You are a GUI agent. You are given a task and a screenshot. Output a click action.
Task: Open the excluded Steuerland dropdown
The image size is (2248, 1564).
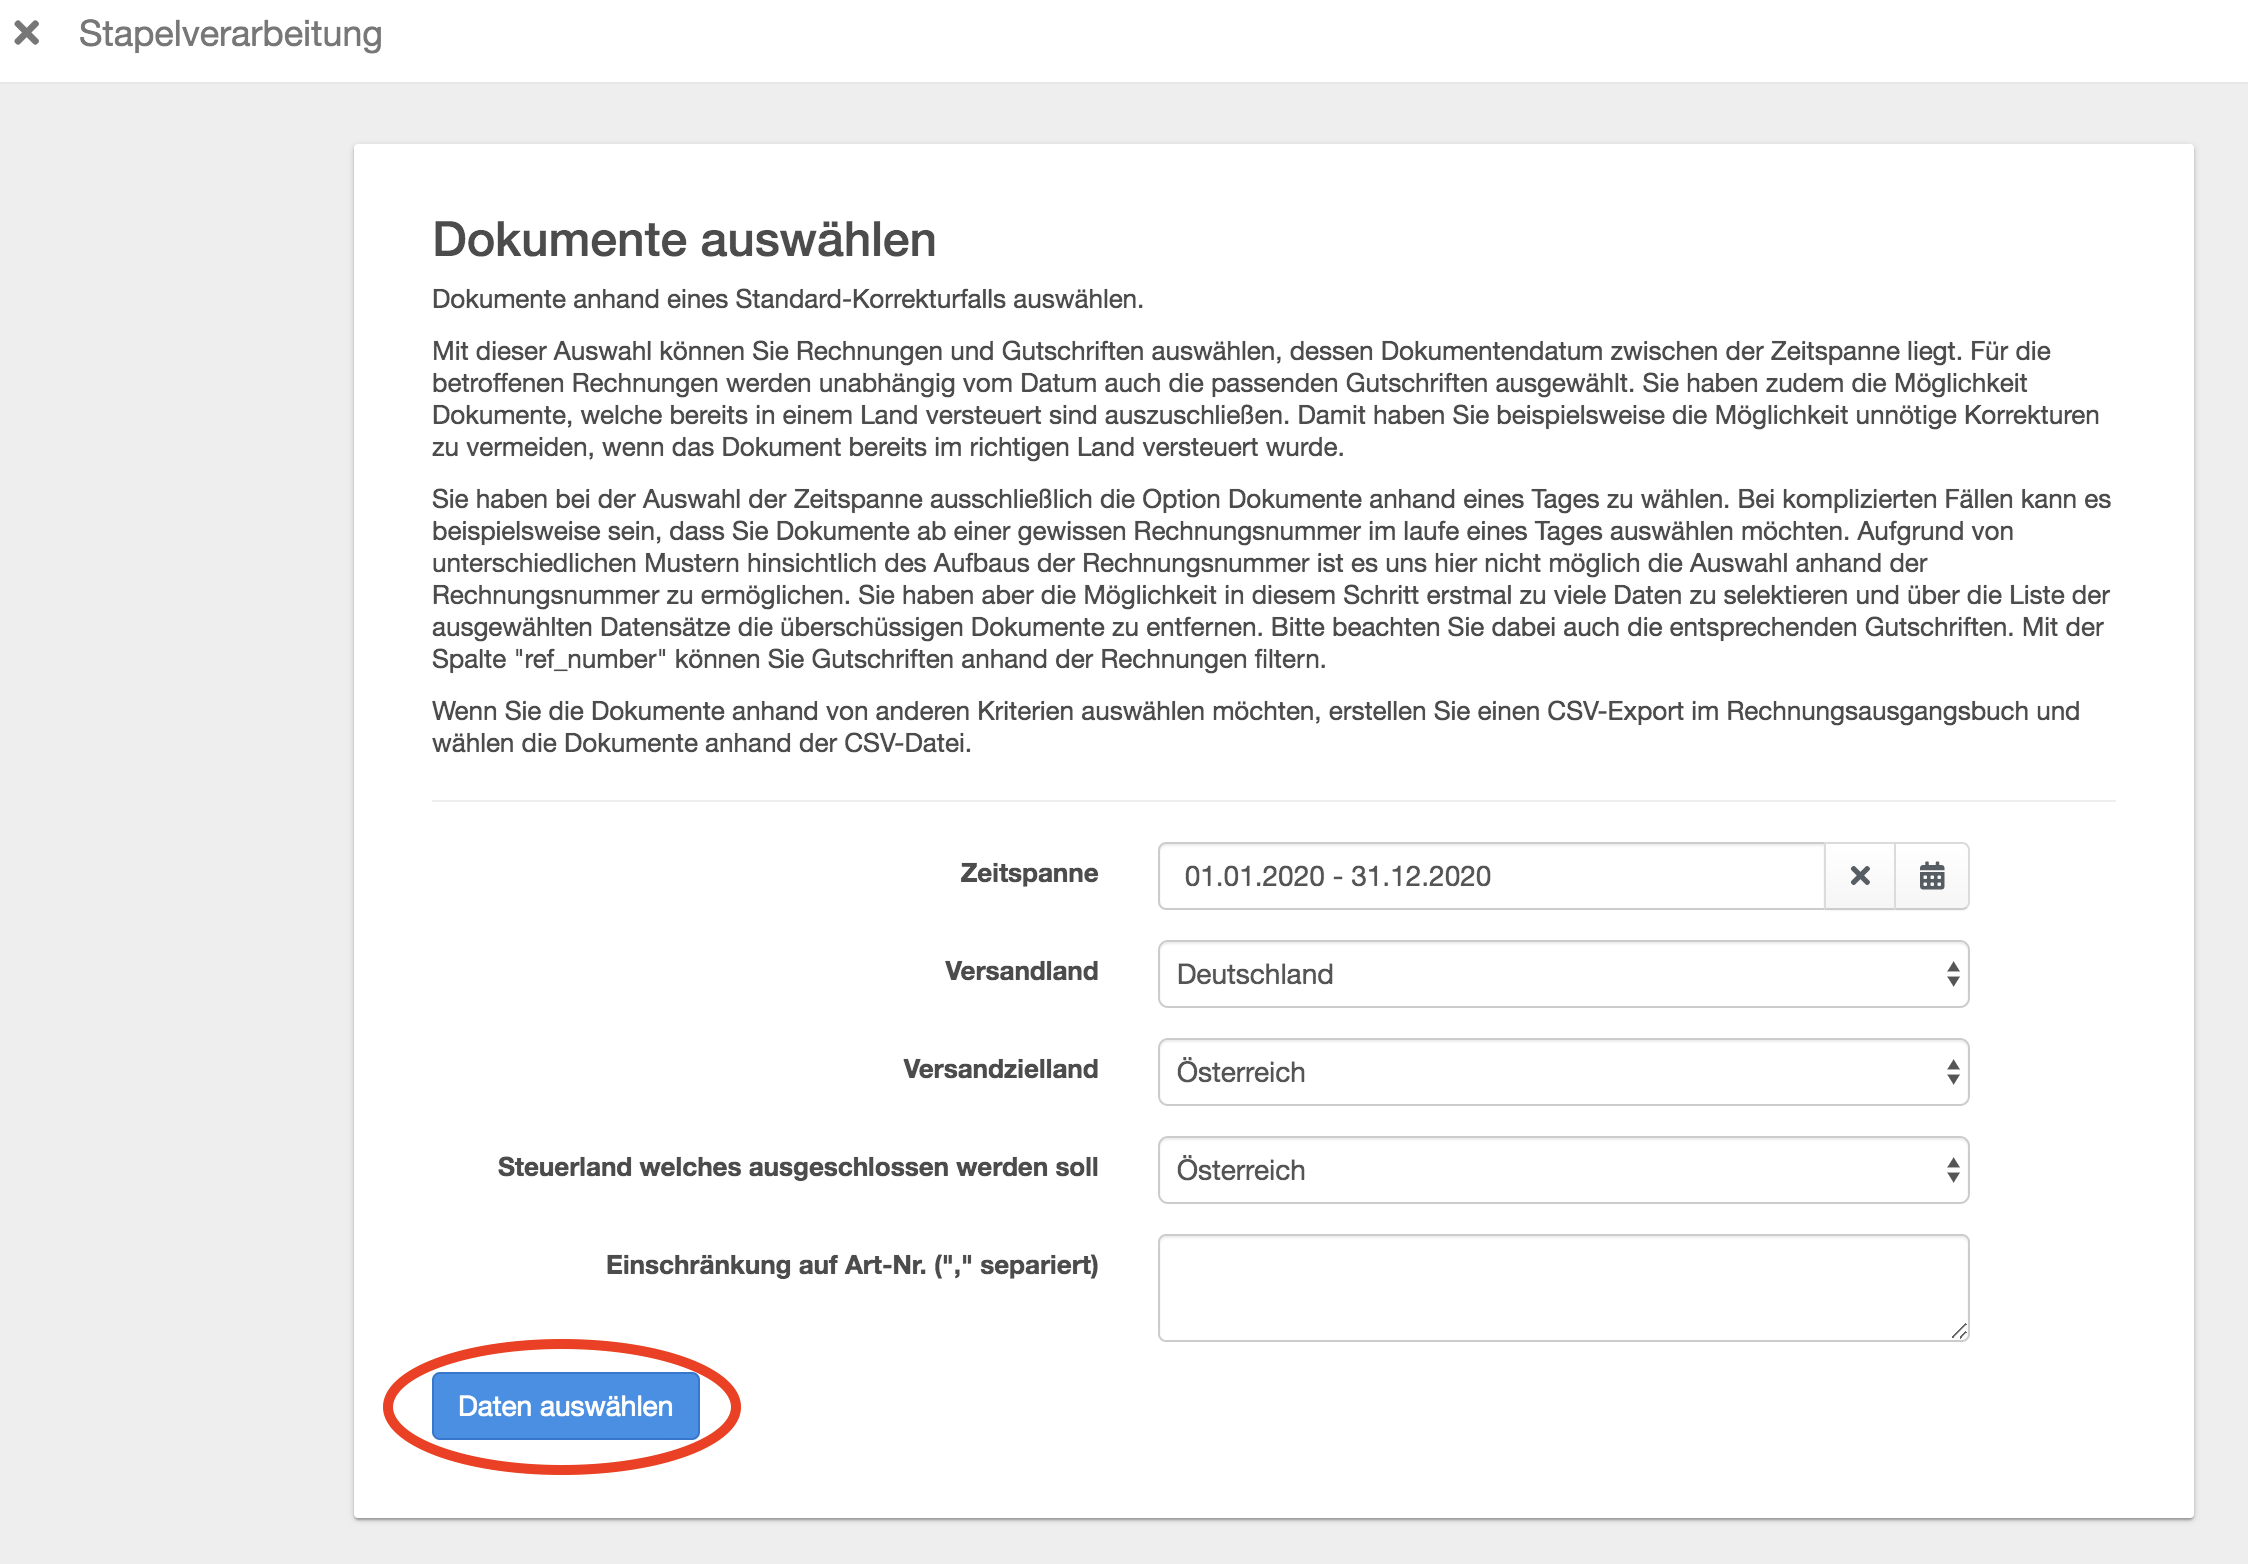point(1563,1170)
